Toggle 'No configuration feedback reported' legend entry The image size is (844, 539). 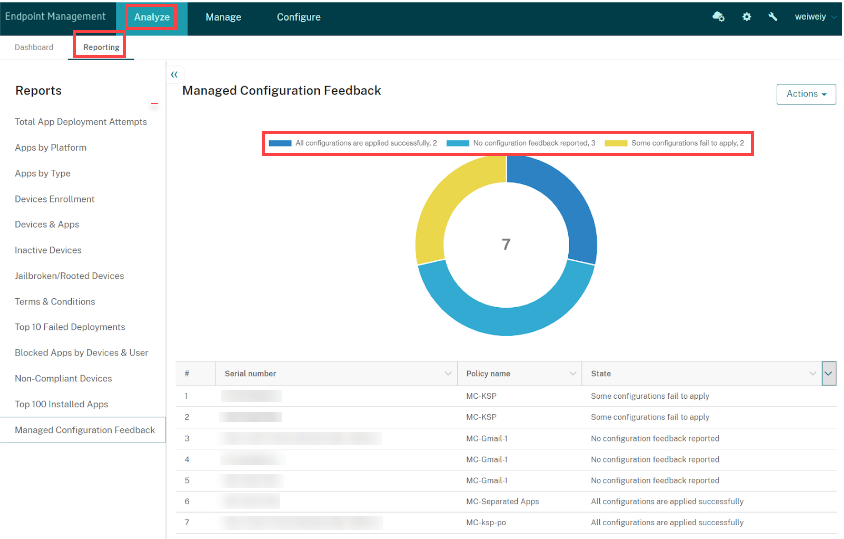click(521, 143)
